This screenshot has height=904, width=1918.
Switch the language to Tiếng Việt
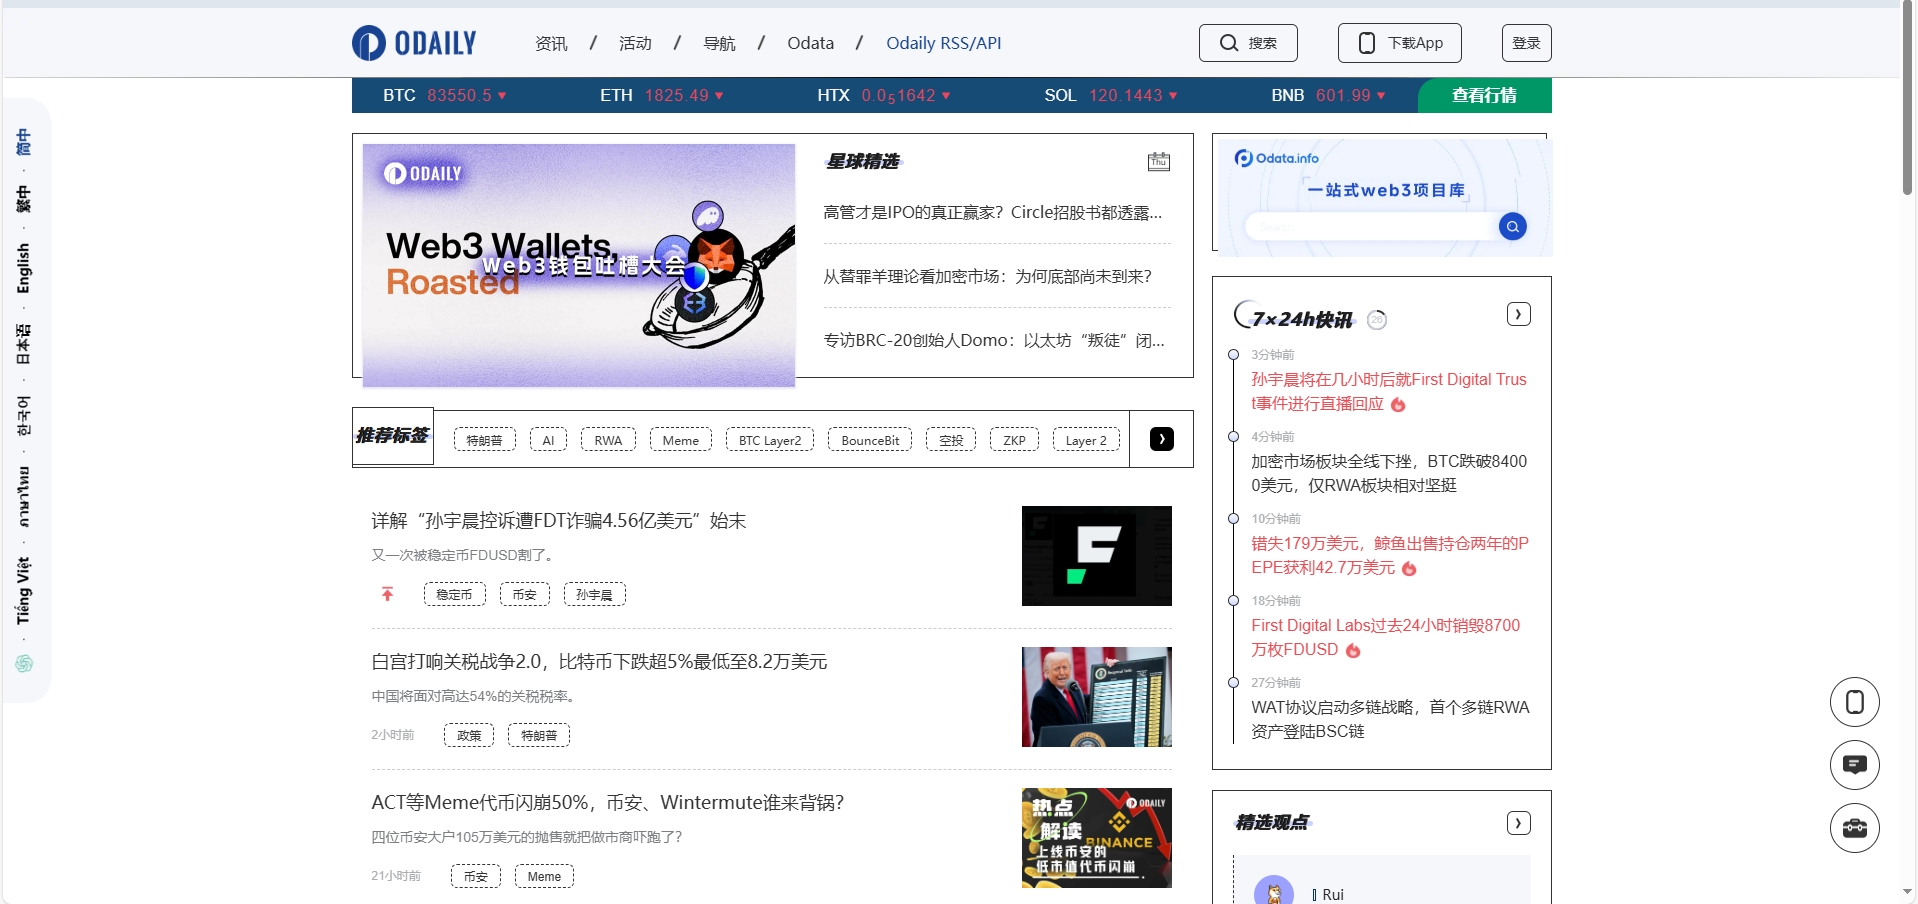tap(24, 591)
